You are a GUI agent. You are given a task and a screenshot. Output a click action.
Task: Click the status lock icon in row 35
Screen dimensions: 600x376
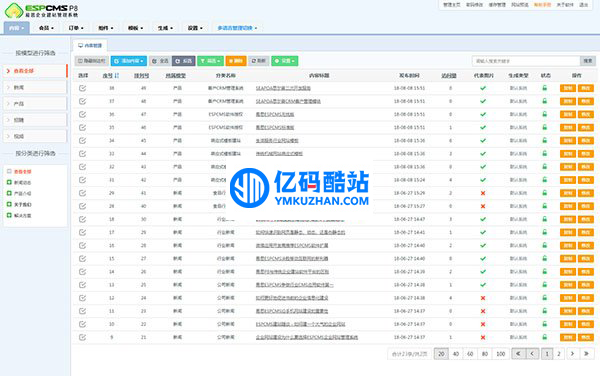coord(545,127)
